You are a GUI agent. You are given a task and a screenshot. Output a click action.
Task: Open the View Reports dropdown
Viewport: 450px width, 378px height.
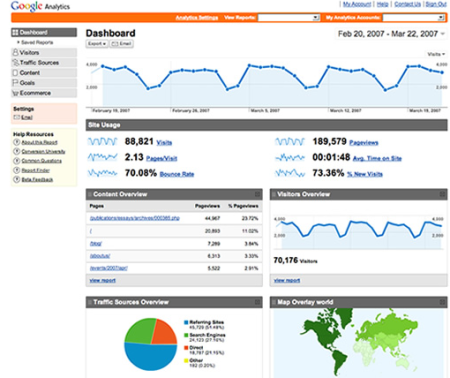pyautogui.click(x=289, y=17)
